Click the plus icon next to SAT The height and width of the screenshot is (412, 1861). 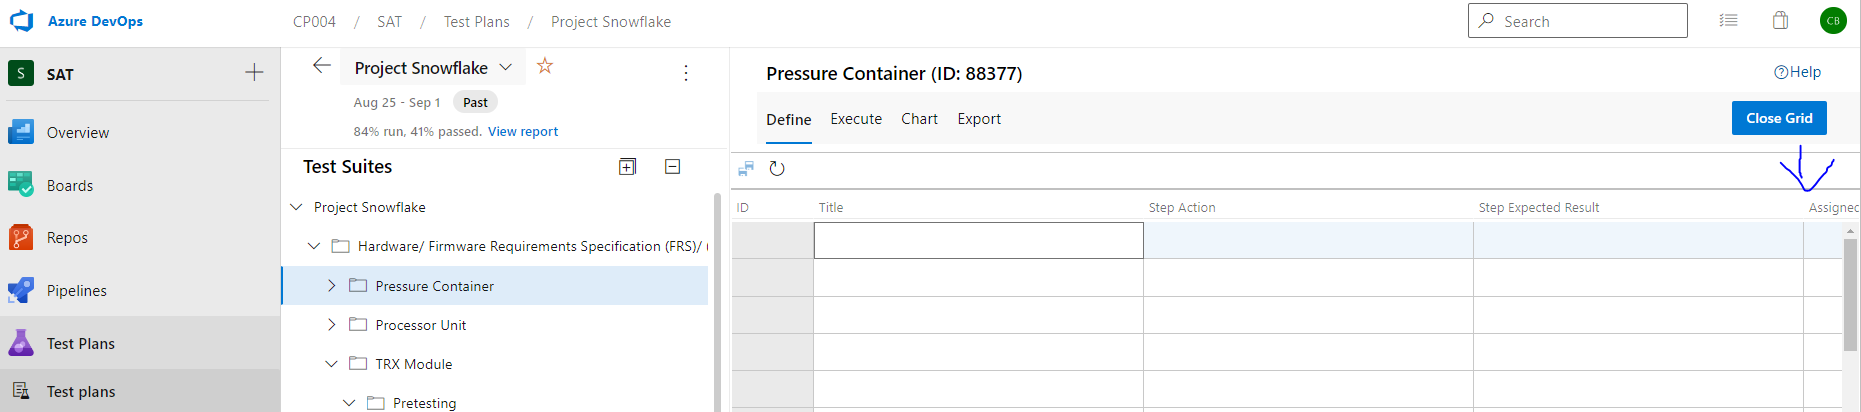click(x=254, y=72)
